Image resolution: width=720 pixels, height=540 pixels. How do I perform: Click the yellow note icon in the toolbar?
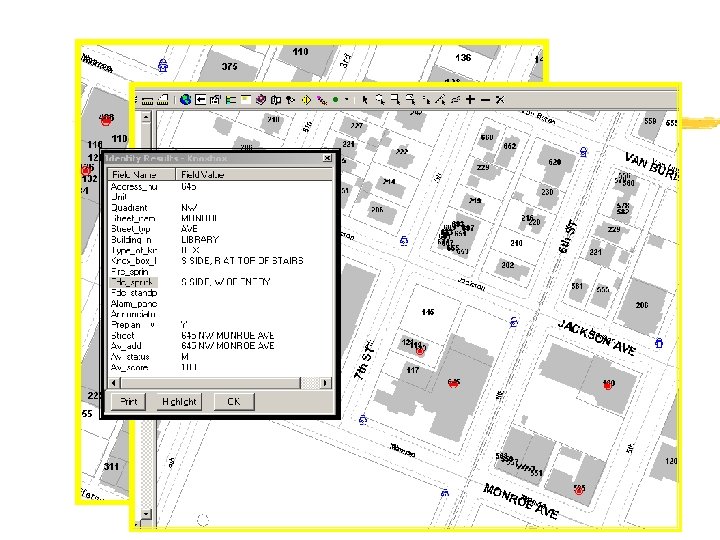[x=246, y=99]
